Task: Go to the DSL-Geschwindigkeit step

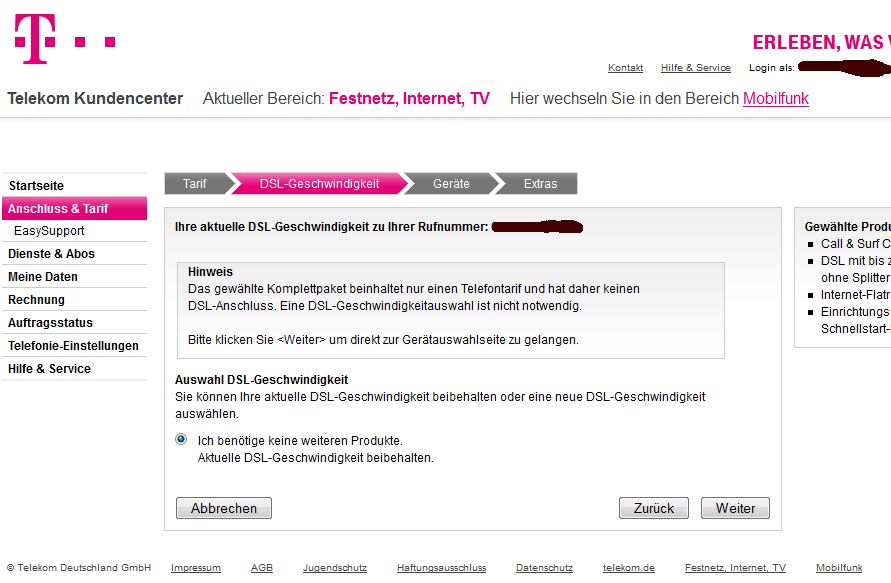Action: (319, 184)
